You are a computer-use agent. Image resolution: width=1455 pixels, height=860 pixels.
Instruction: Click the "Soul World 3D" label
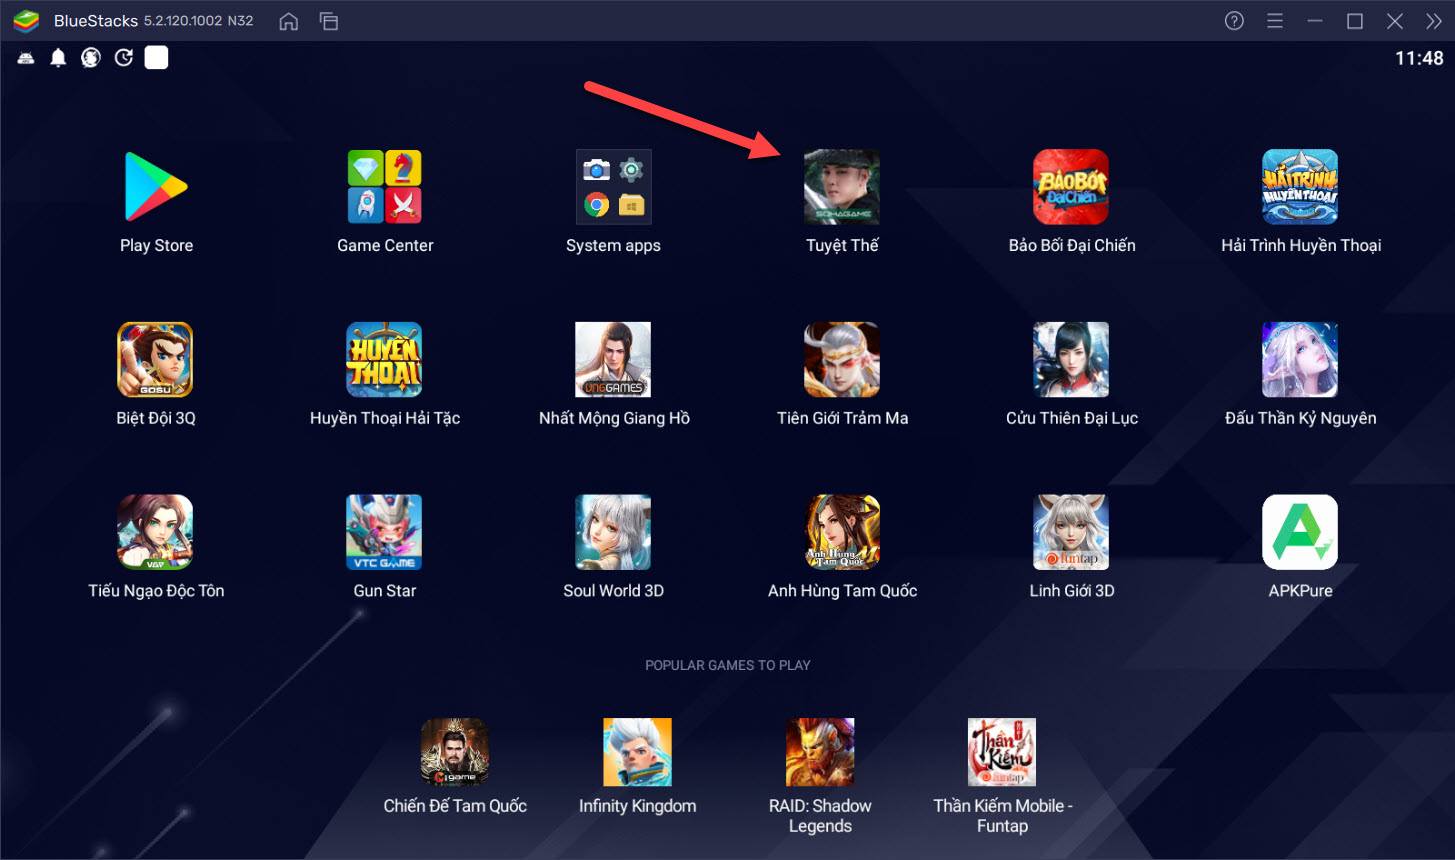tap(613, 590)
